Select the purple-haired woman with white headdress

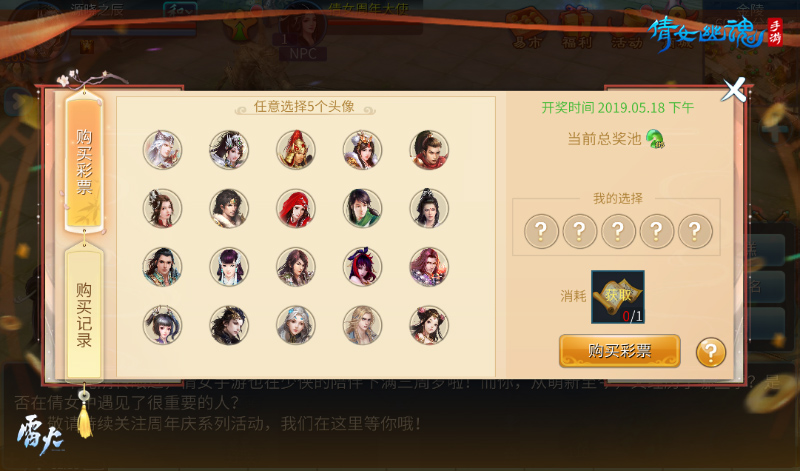pos(229,266)
